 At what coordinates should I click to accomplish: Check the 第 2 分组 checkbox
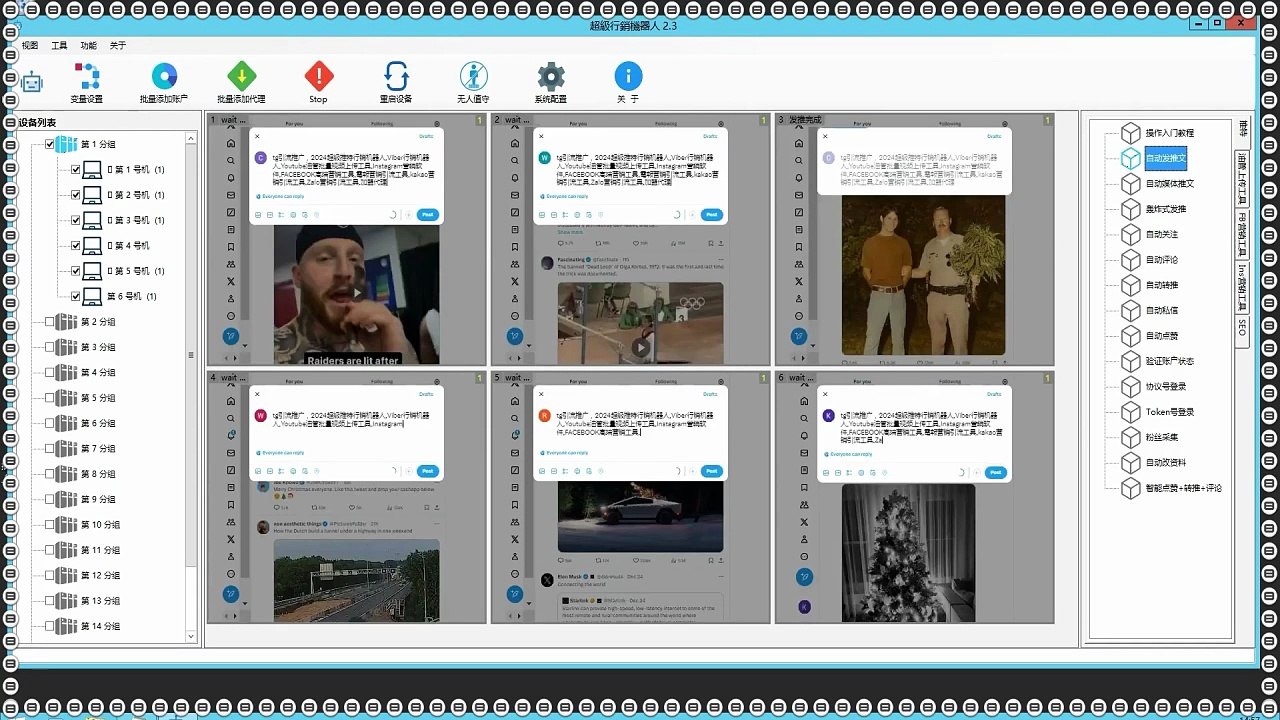tap(49, 322)
